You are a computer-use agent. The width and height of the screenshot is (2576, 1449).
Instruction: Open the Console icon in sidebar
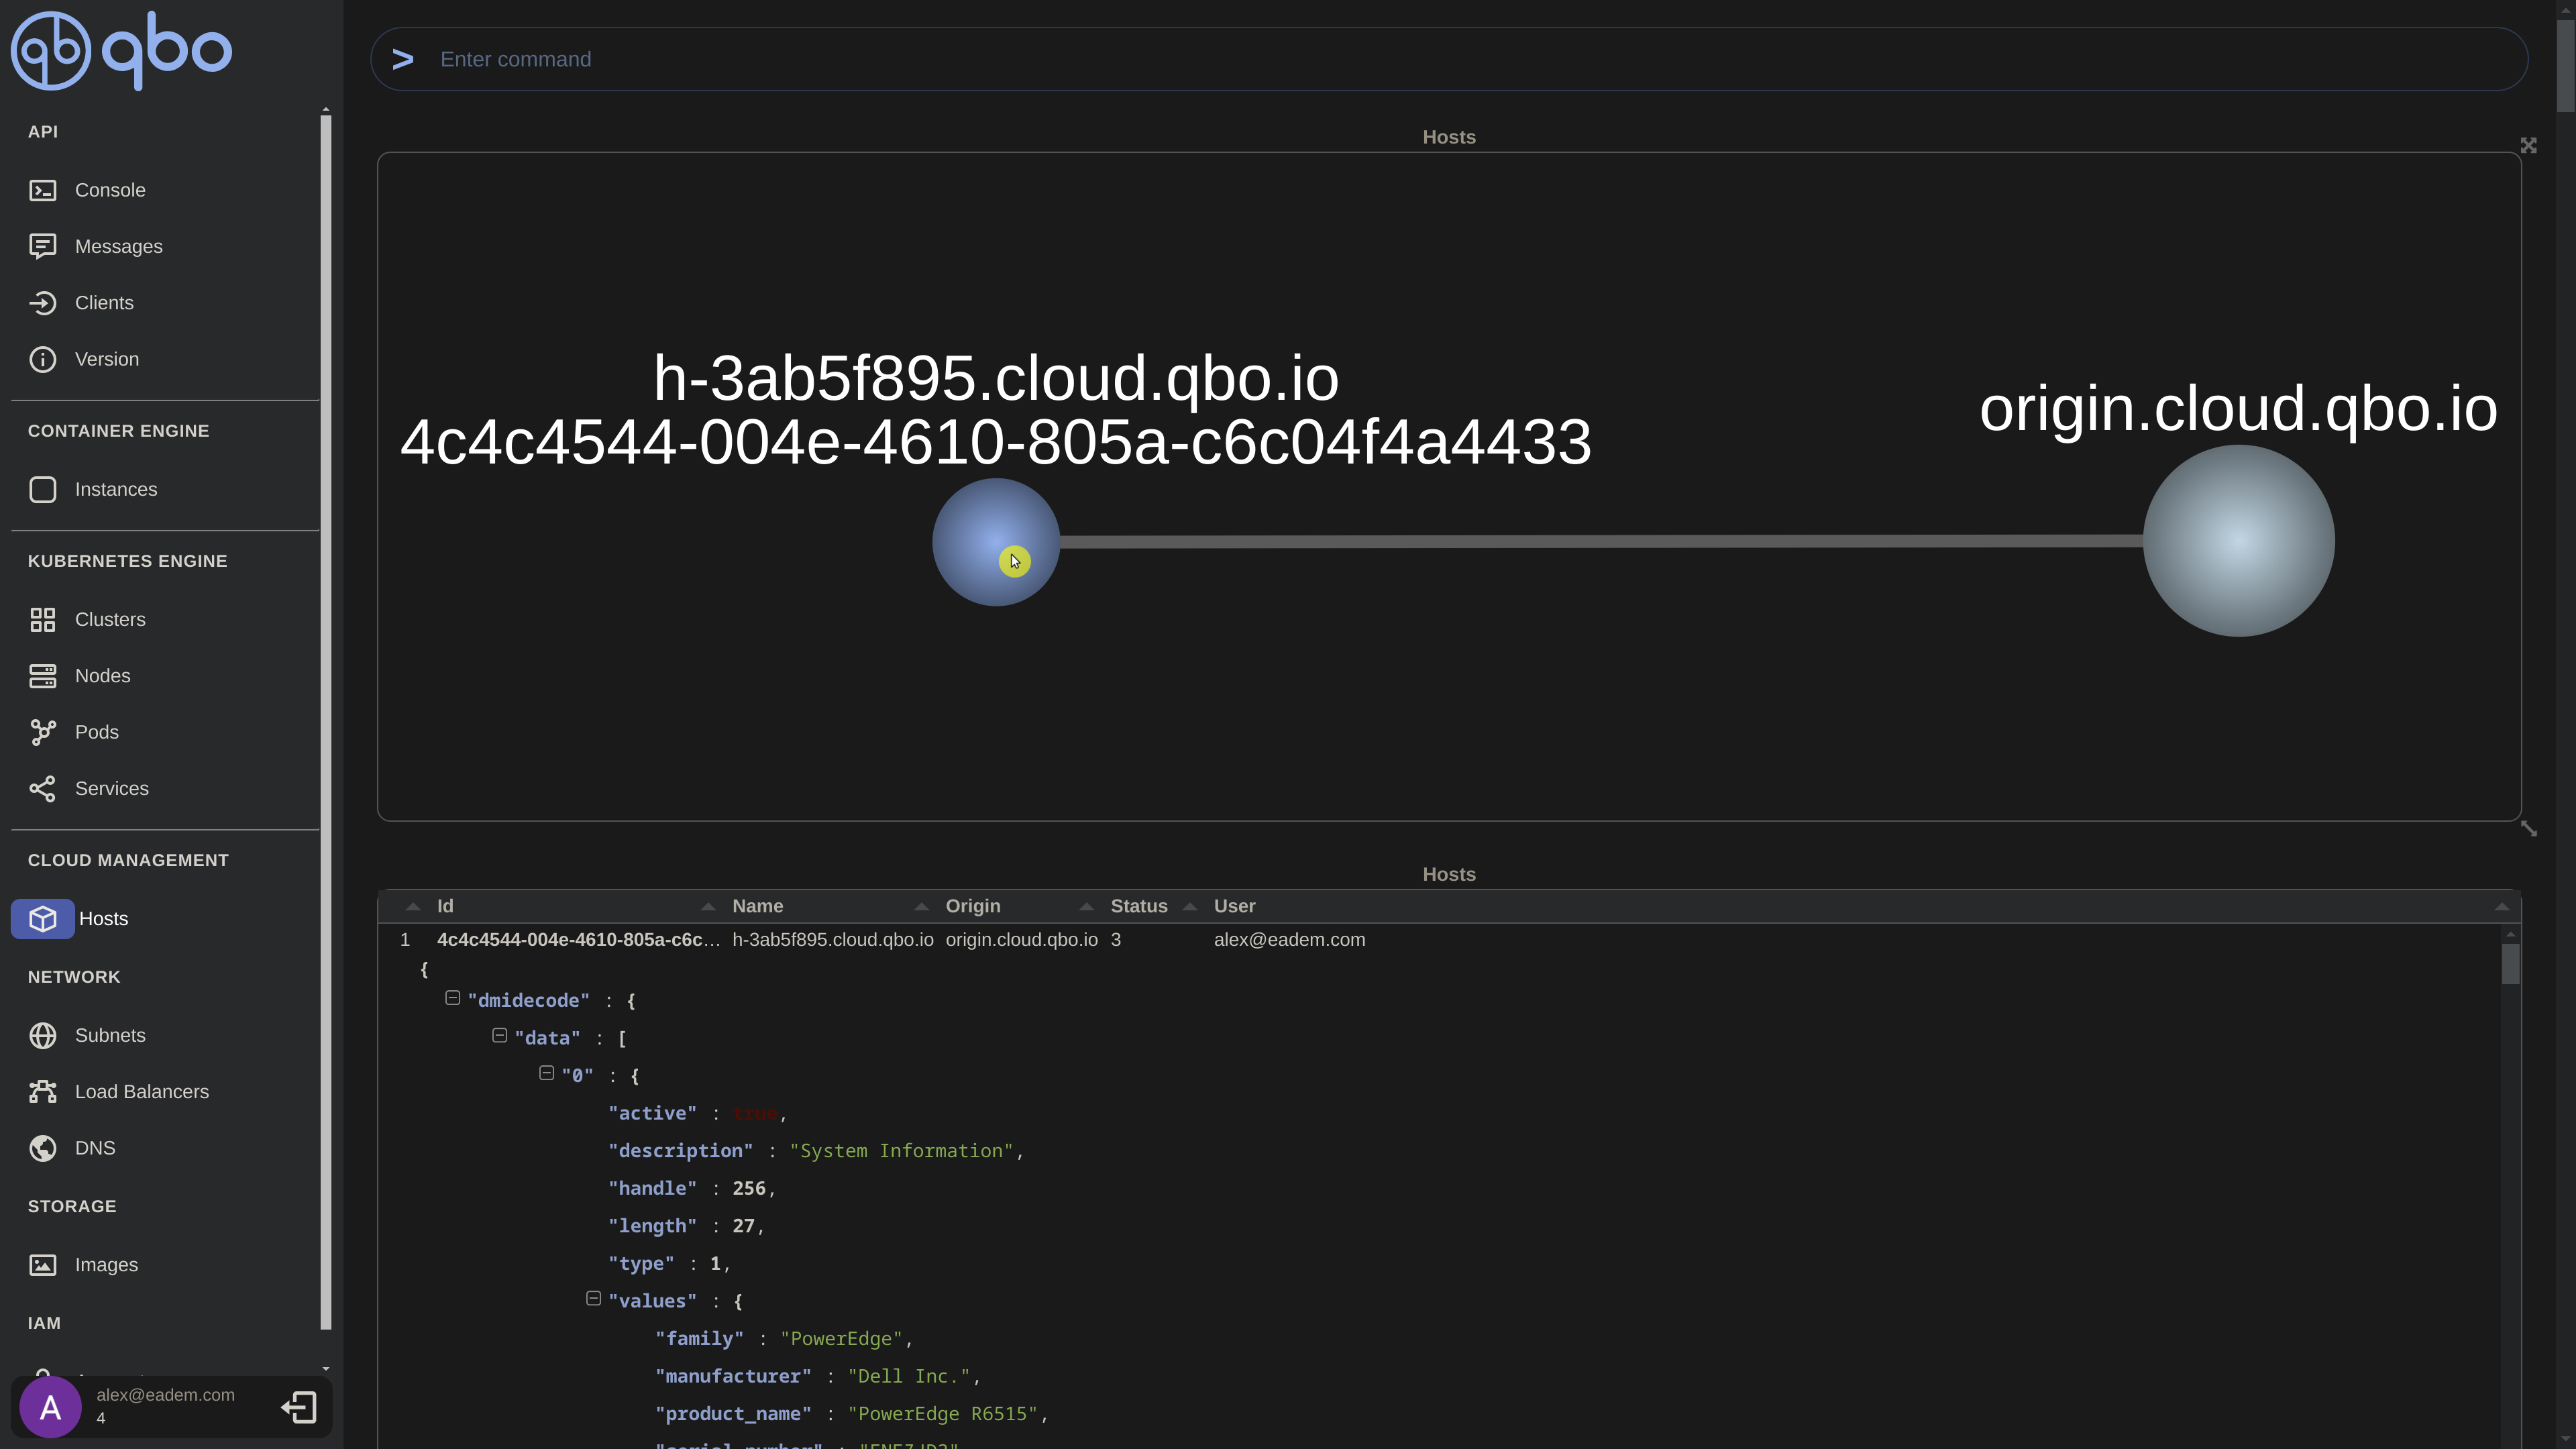coord(43,190)
